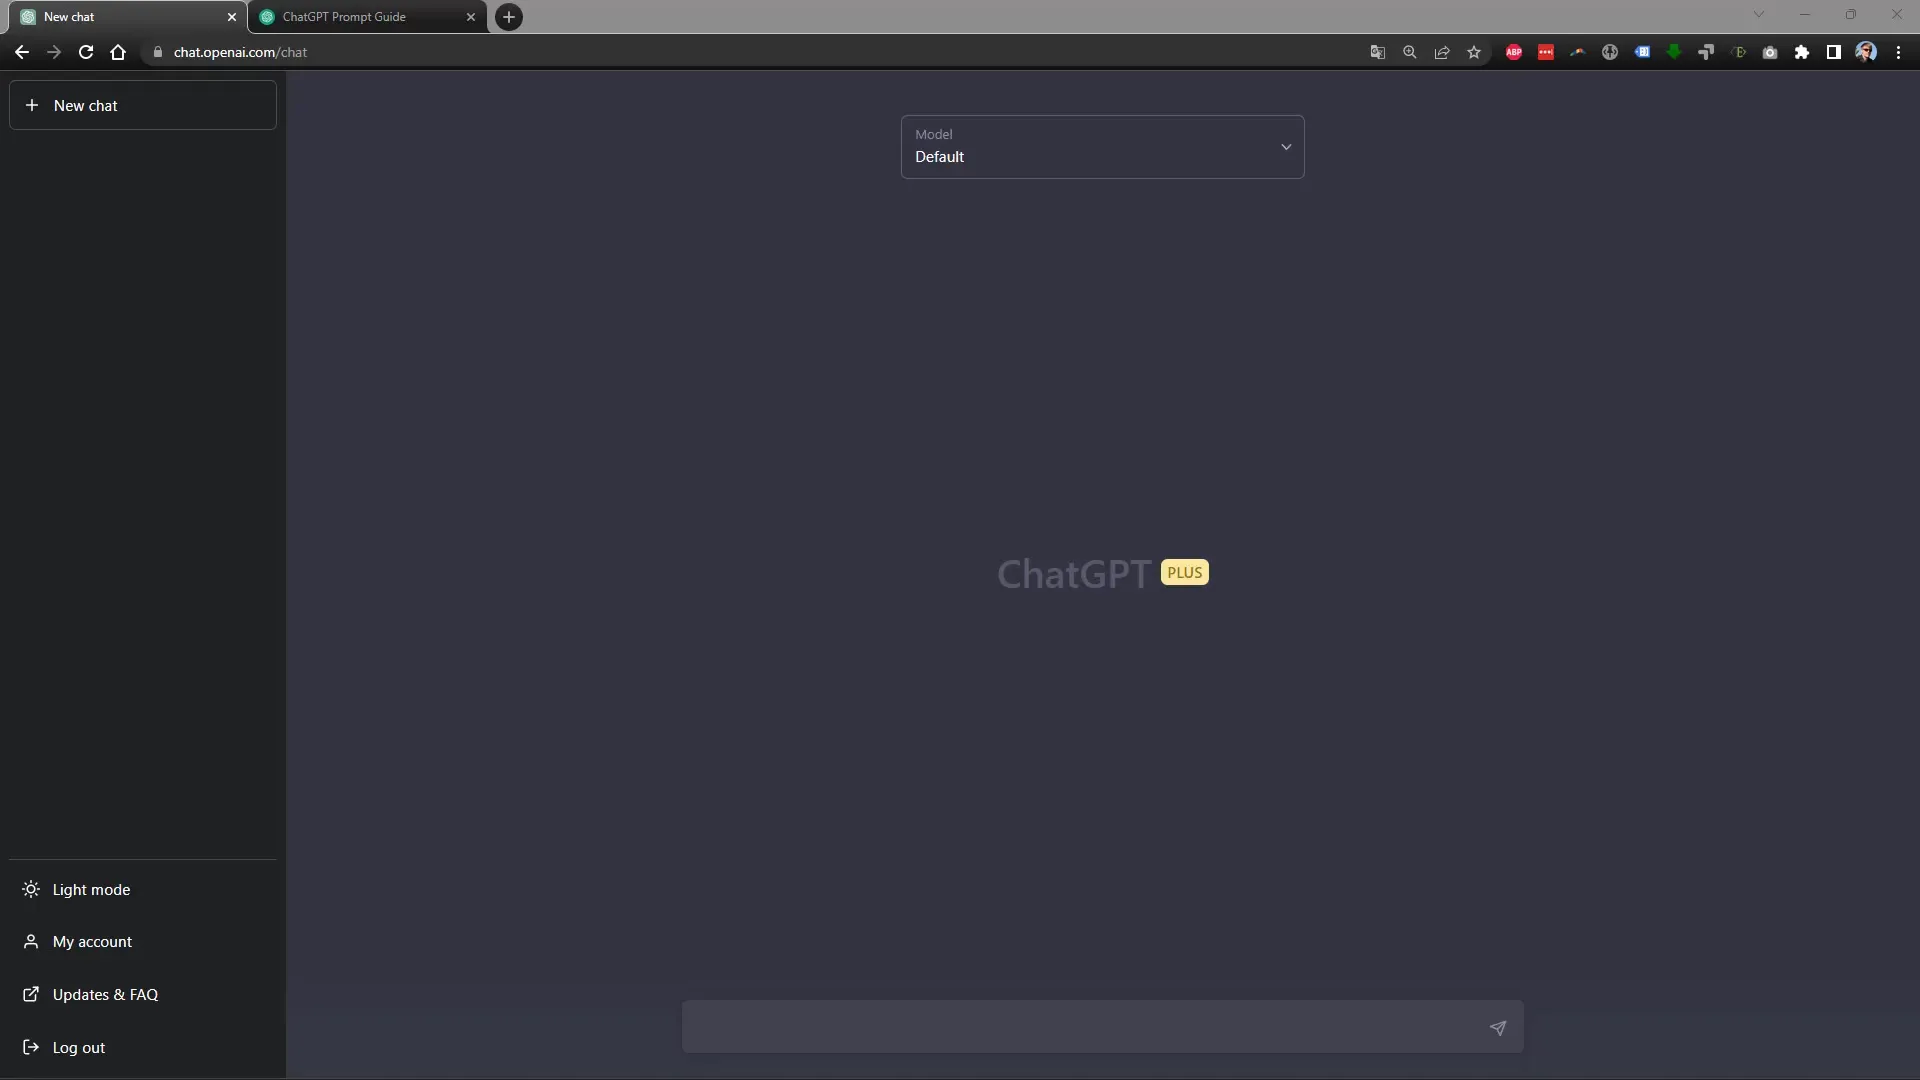Click the browser back navigation icon

[x=22, y=51]
